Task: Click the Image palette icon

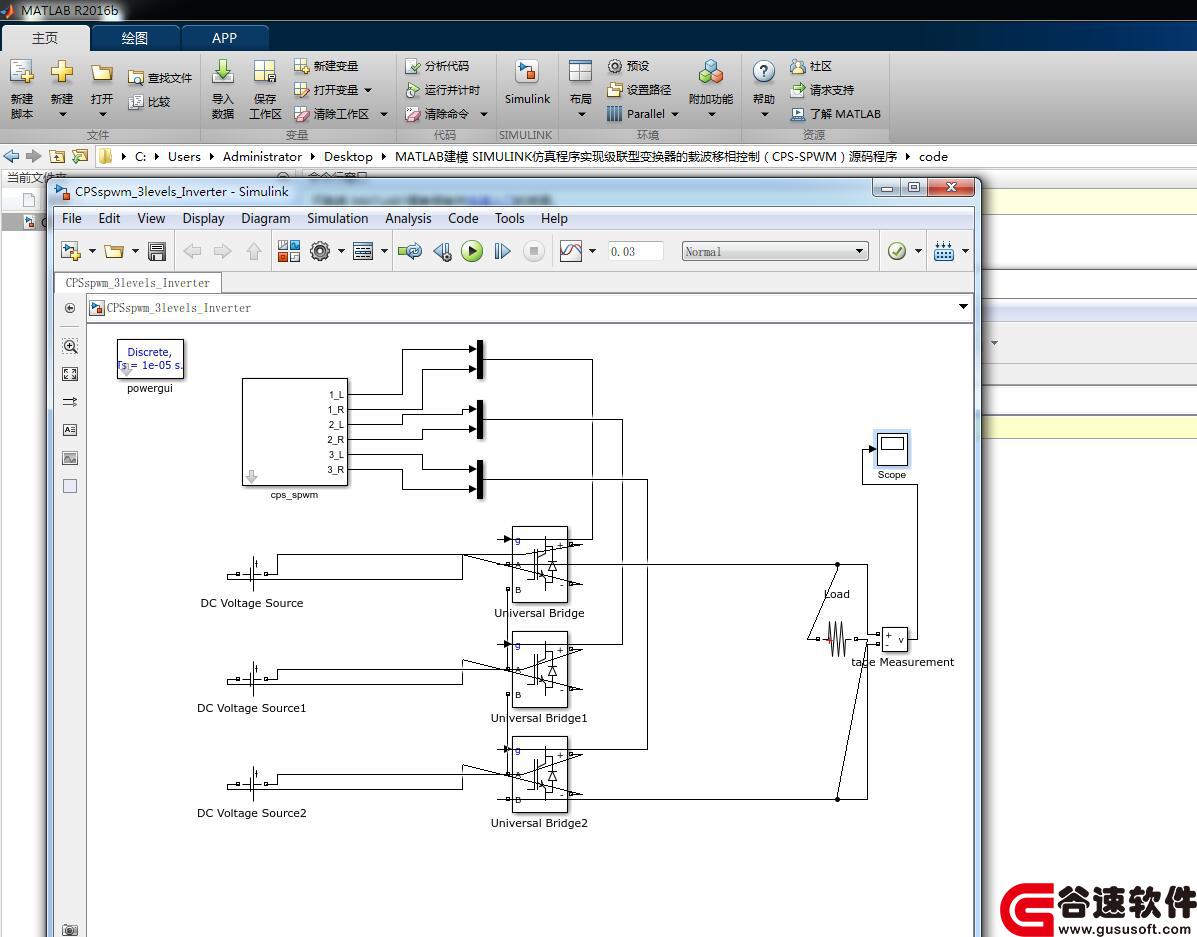Action: tap(69, 458)
